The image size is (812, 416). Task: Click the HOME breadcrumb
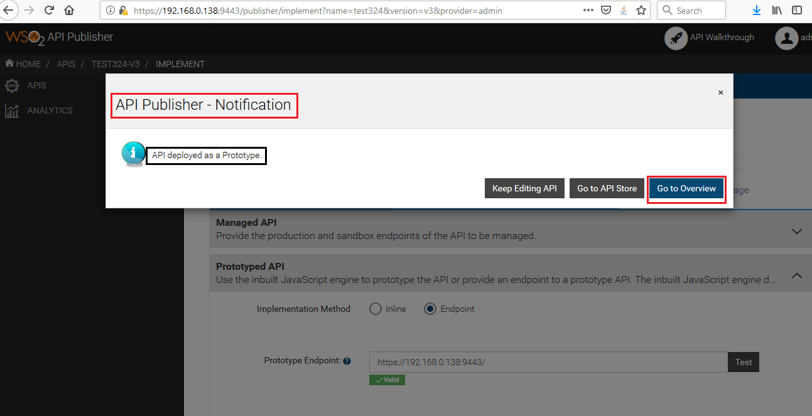[23, 64]
